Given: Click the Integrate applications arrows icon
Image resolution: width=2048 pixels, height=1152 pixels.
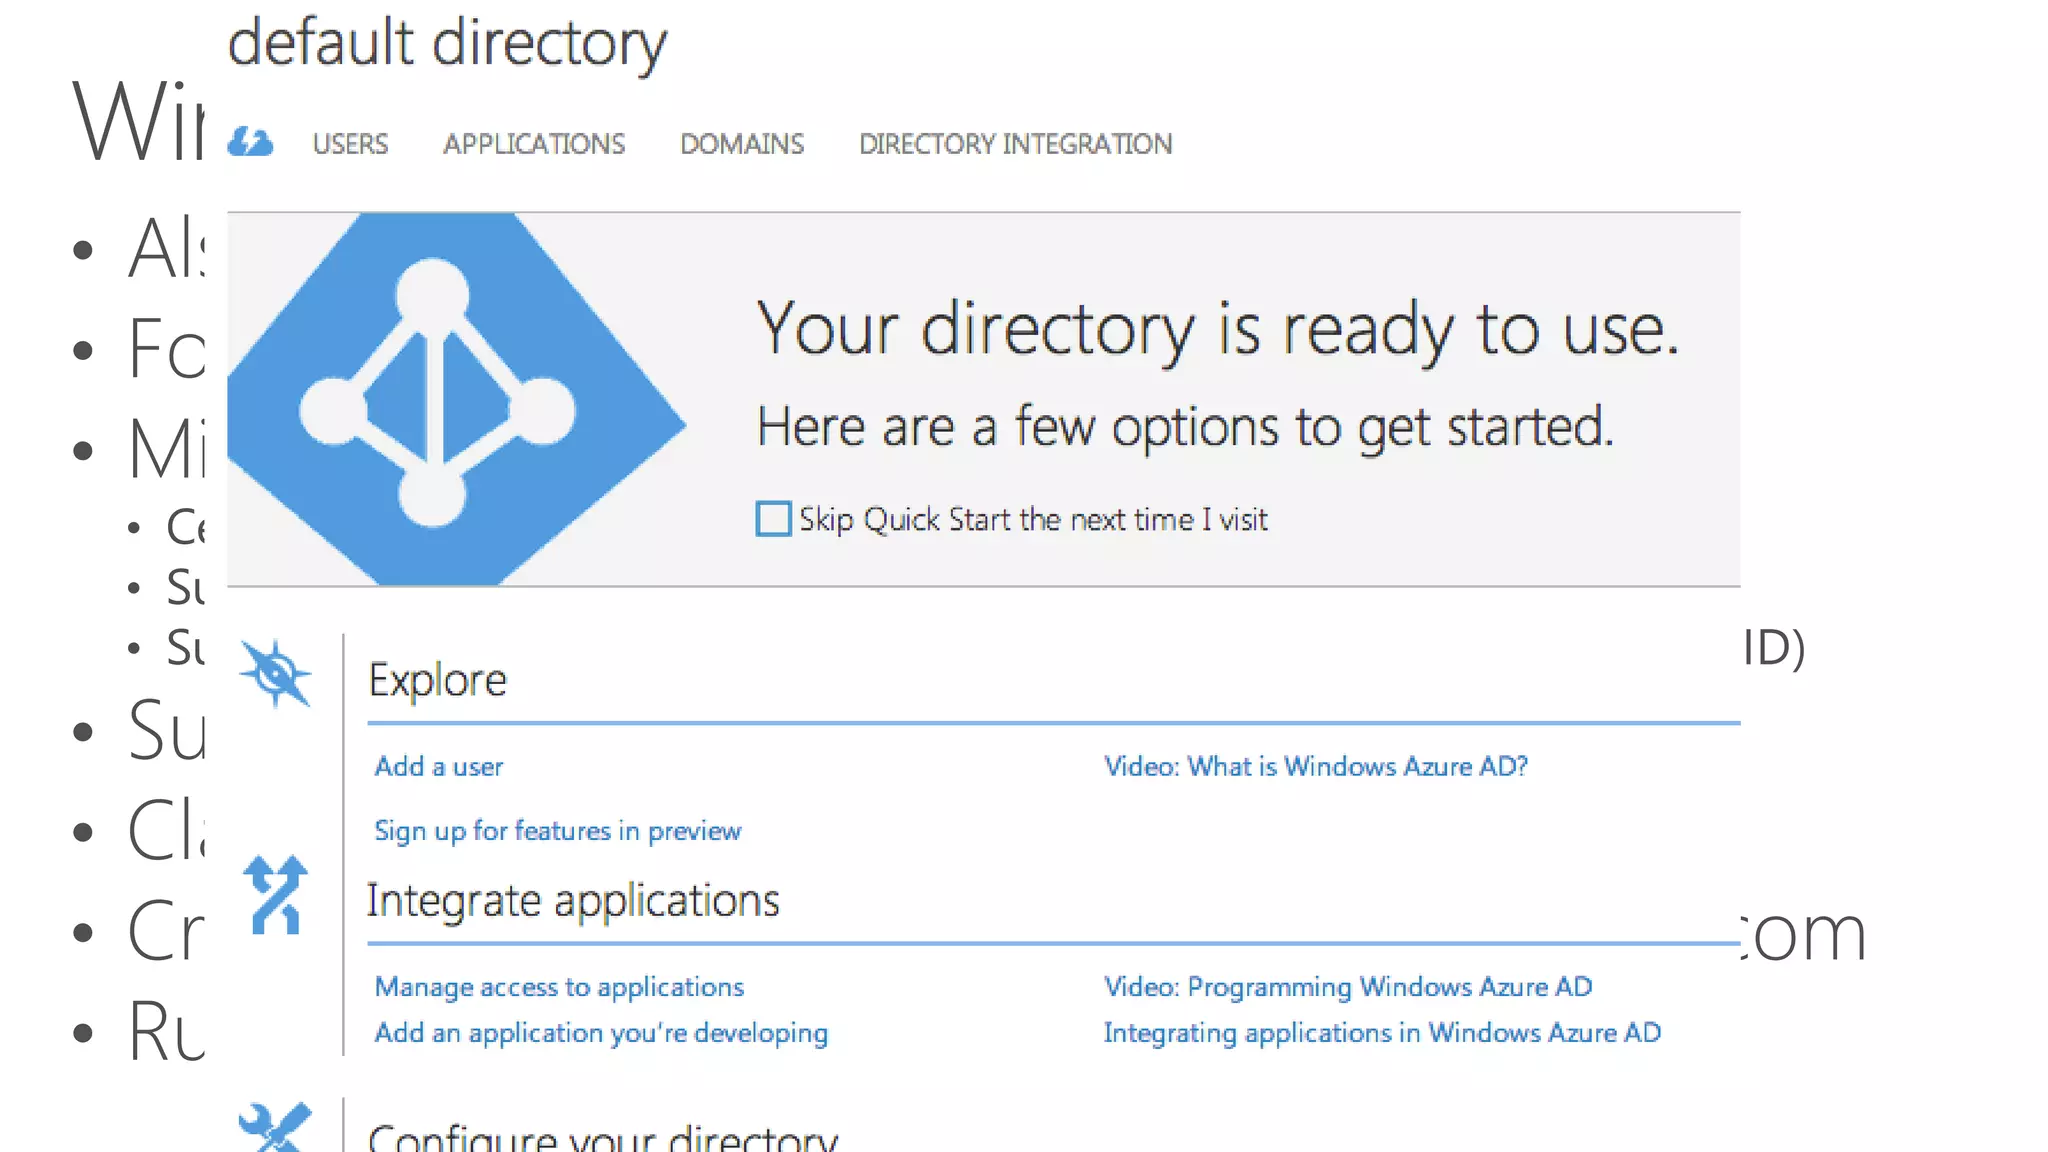Looking at the screenshot, I should (x=275, y=895).
